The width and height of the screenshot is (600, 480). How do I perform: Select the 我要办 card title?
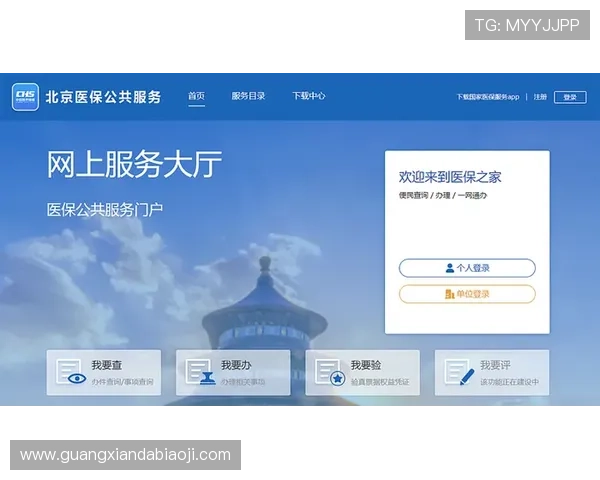[236, 365]
